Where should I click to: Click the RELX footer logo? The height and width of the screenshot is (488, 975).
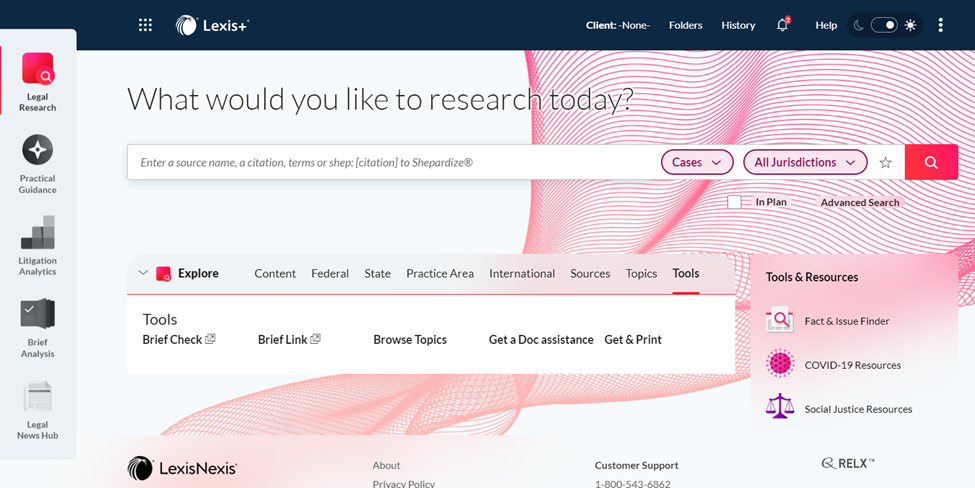pyautogui.click(x=848, y=463)
